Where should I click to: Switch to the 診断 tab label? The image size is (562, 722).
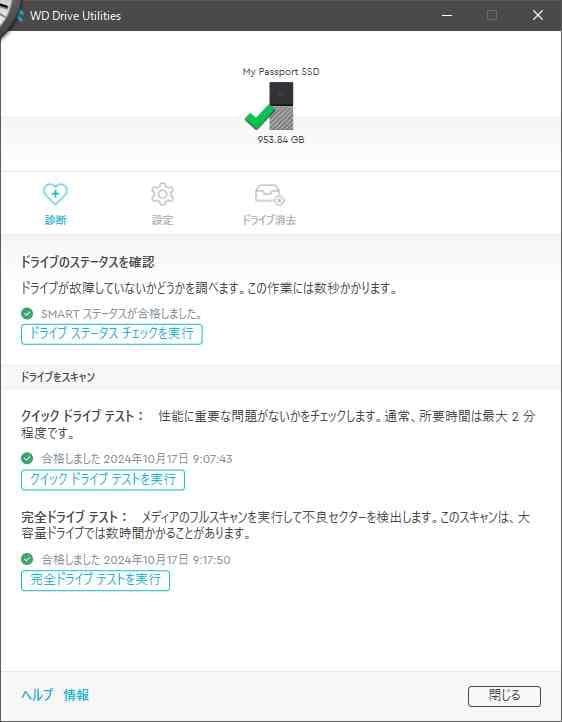[55, 220]
